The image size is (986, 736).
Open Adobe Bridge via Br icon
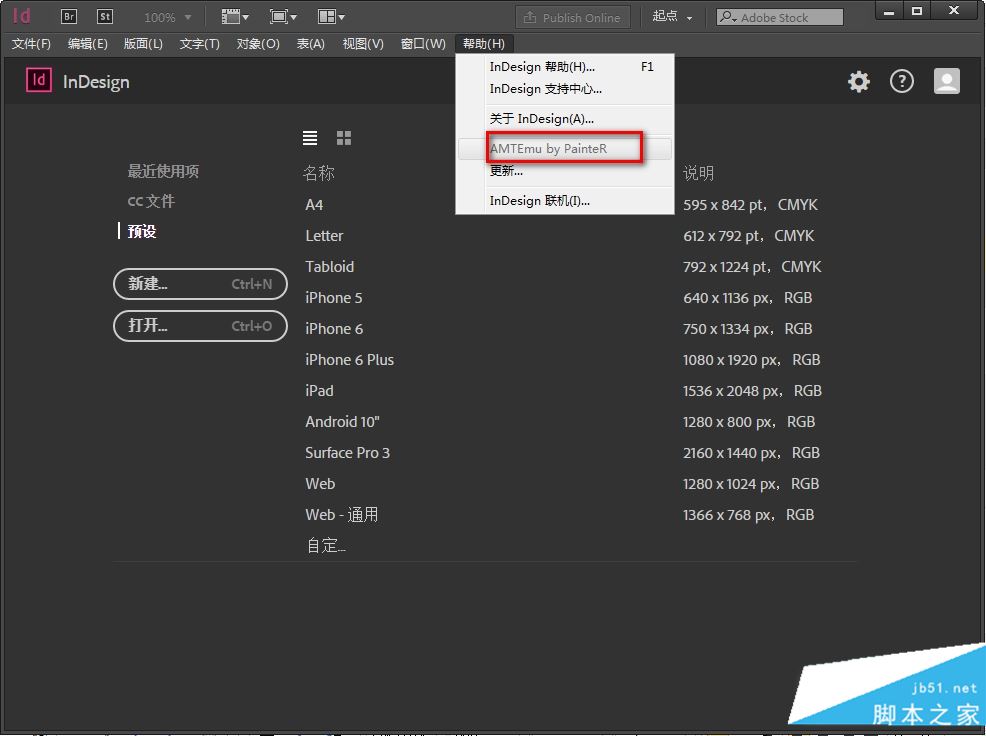[x=69, y=16]
